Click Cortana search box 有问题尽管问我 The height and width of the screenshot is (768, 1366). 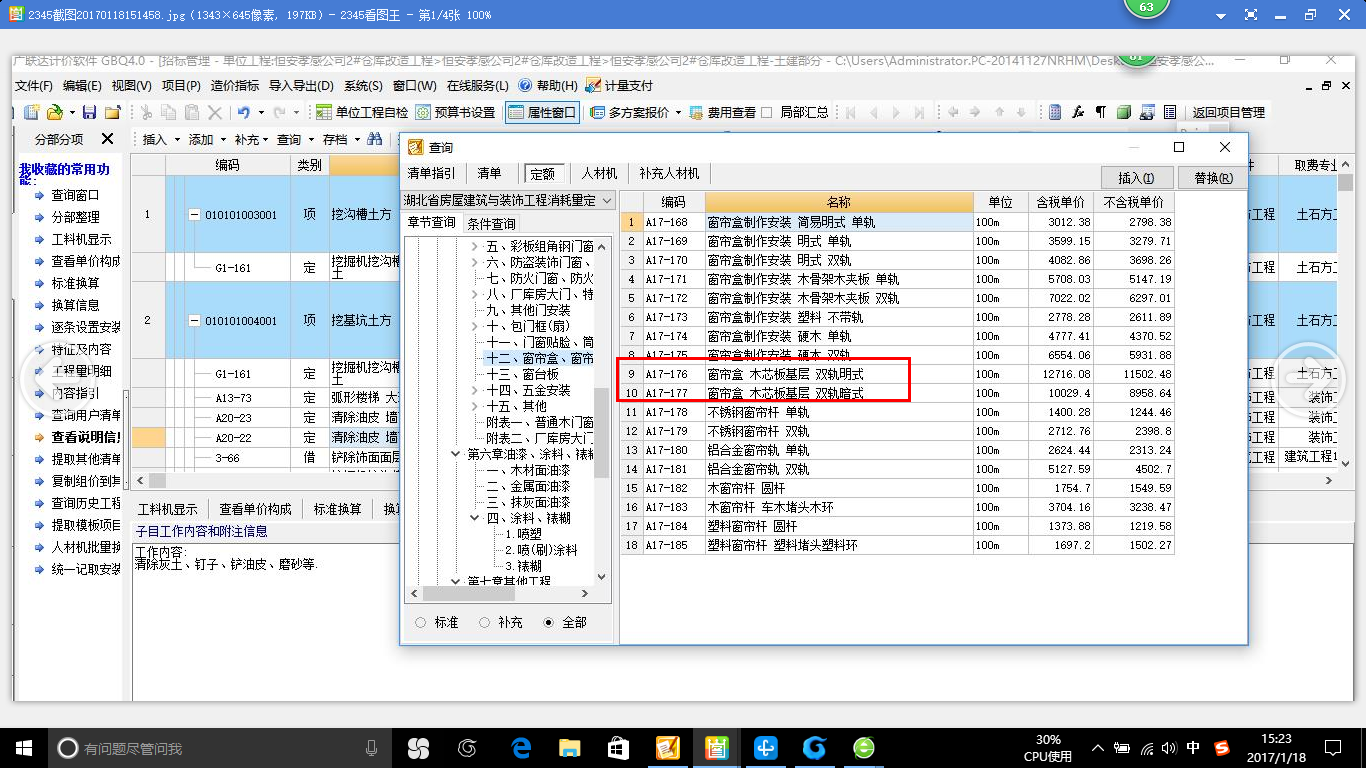(x=222, y=748)
